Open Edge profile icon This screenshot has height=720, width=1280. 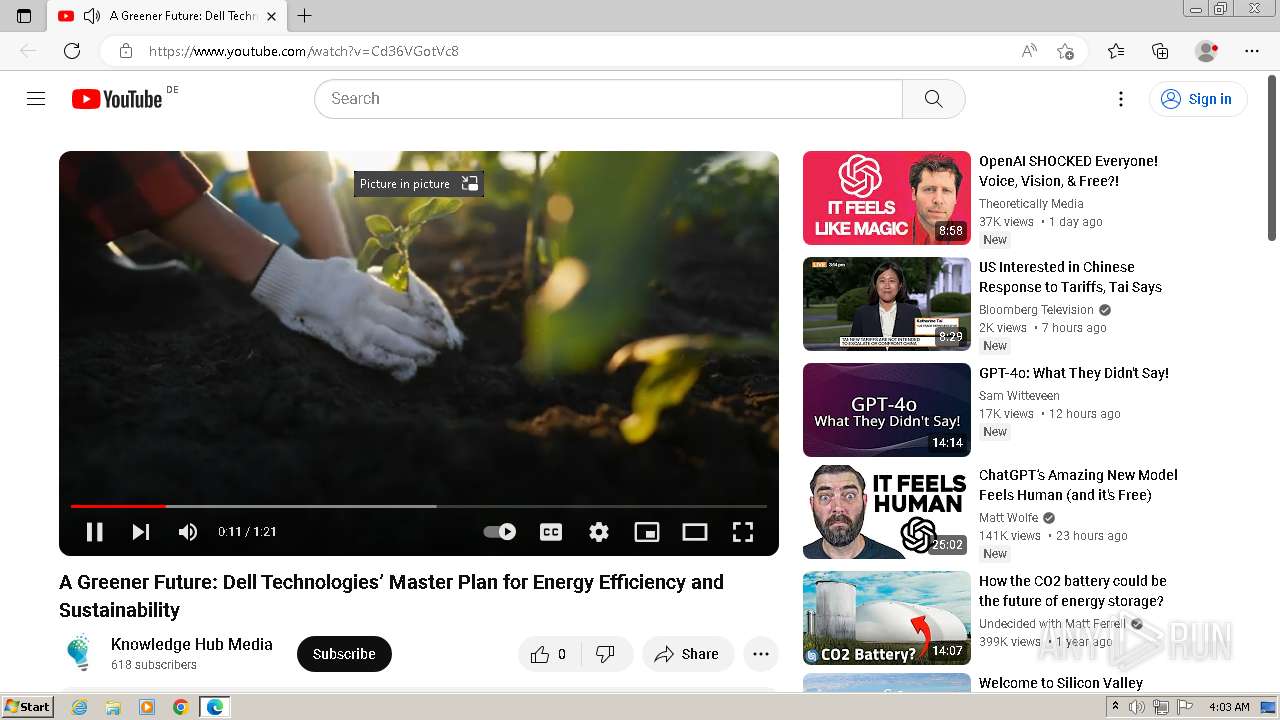(x=1207, y=51)
